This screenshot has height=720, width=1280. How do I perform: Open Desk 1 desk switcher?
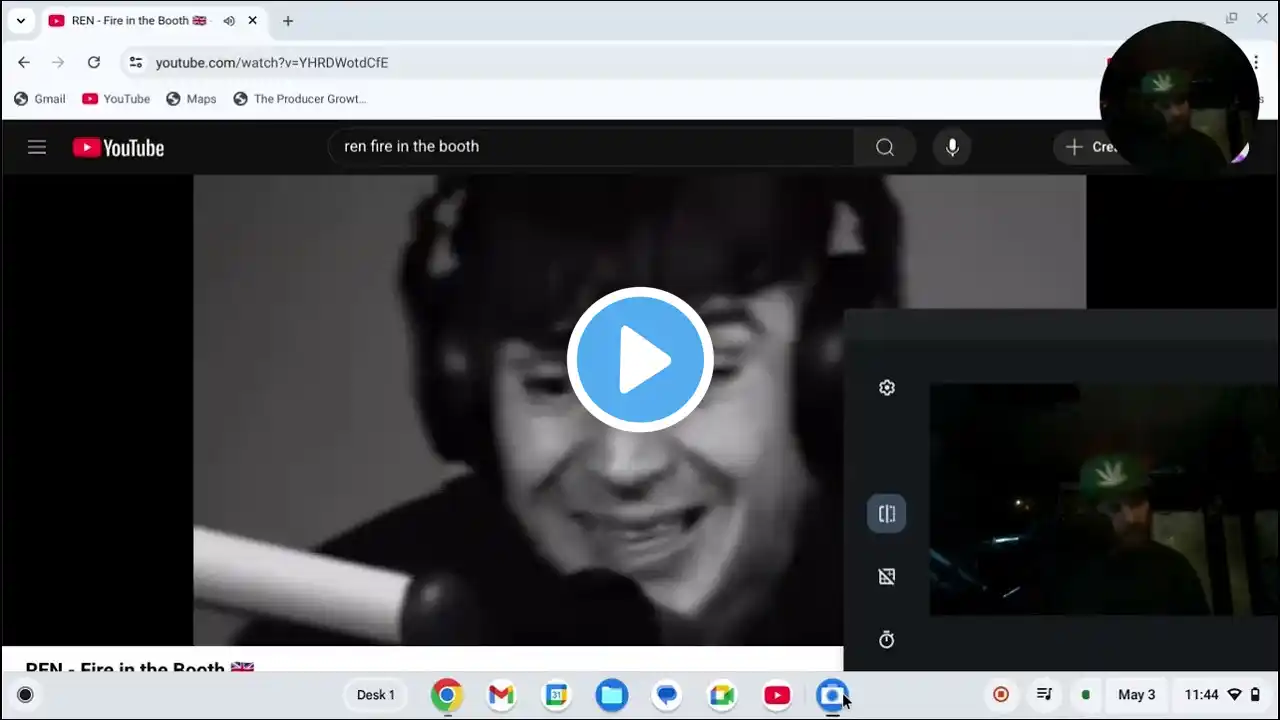coord(376,695)
